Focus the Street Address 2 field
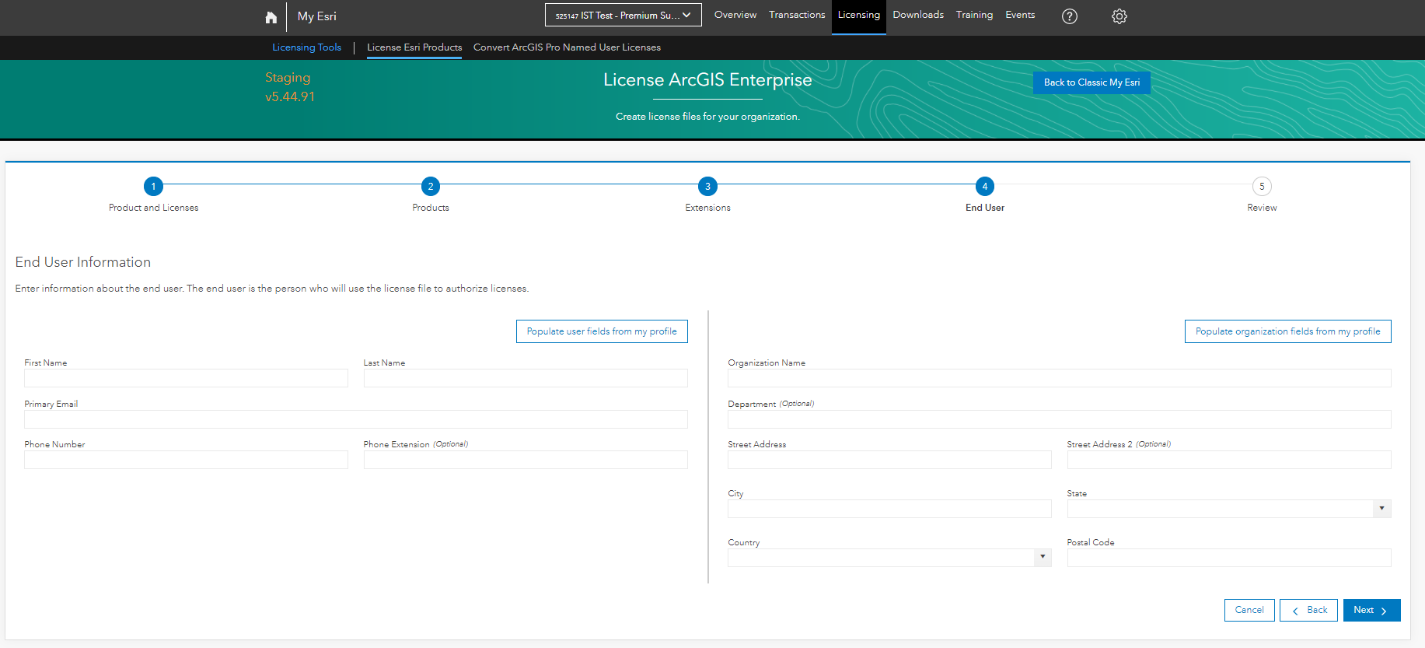This screenshot has width=1425, height=648. coord(1229,459)
